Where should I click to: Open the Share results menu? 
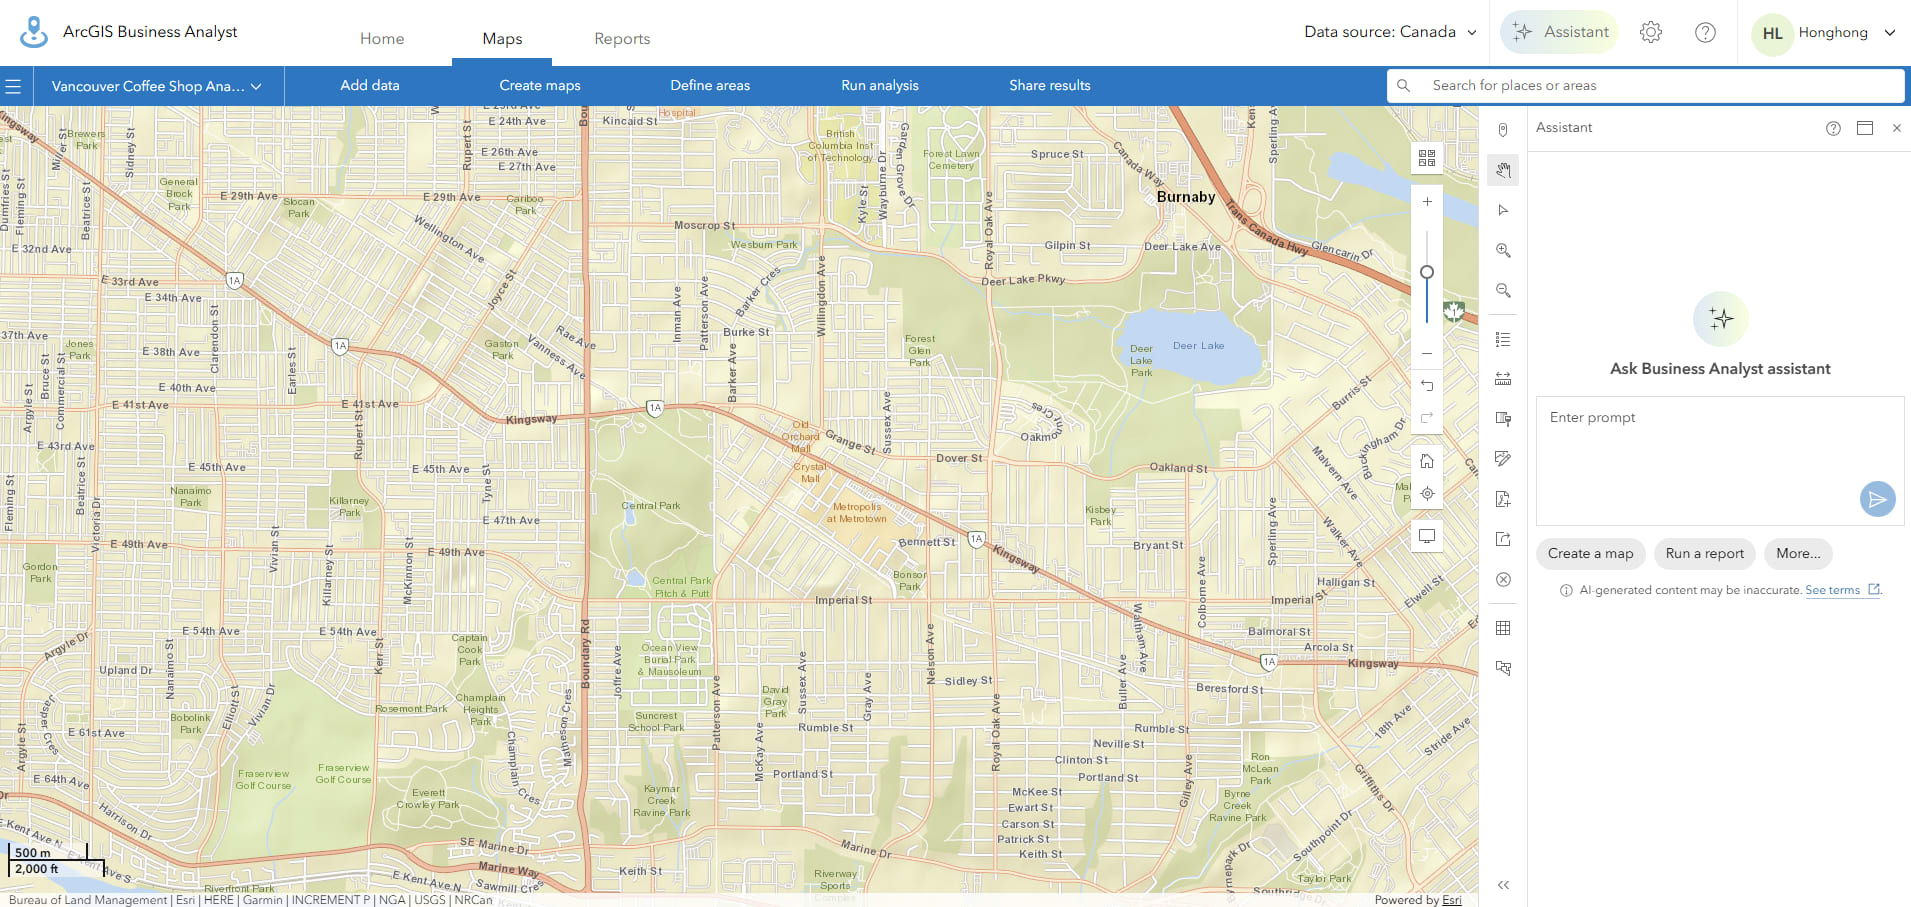click(1050, 86)
